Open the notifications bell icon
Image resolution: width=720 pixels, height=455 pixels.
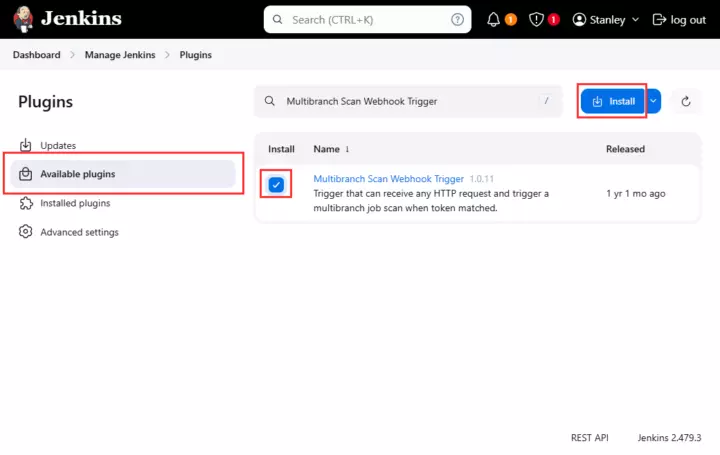coord(494,20)
